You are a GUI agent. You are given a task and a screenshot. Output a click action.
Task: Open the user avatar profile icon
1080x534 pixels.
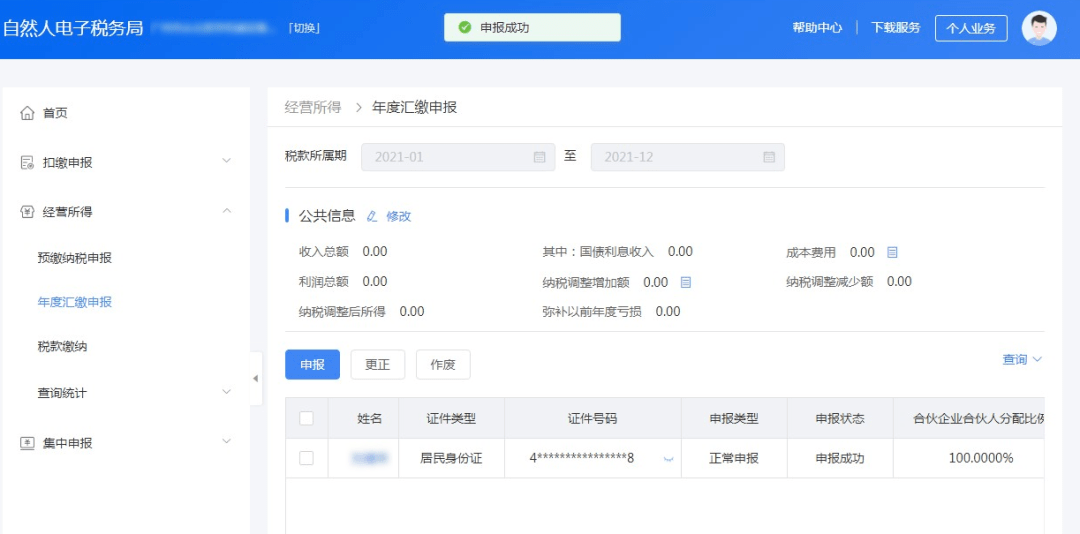tap(1039, 28)
